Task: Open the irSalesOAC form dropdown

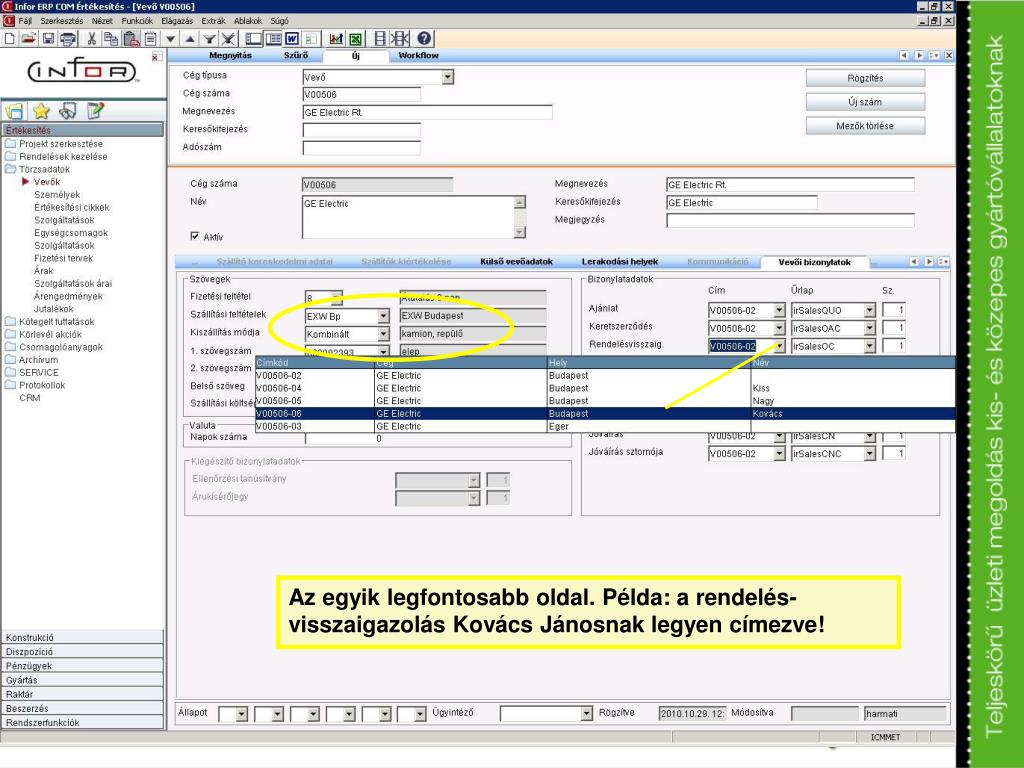Action: pyautogui.click(x=869, y=328)
